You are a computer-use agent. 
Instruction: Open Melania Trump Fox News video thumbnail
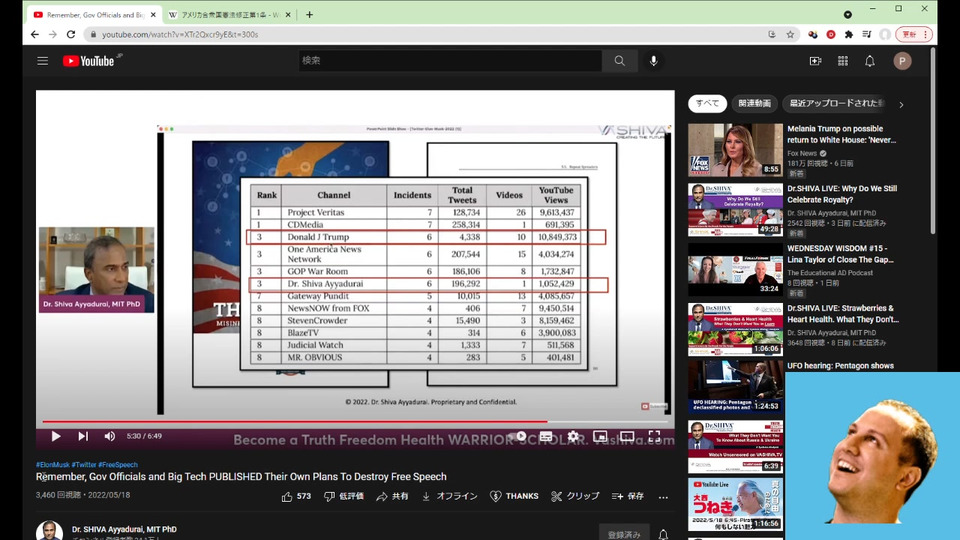pos(735,150)
